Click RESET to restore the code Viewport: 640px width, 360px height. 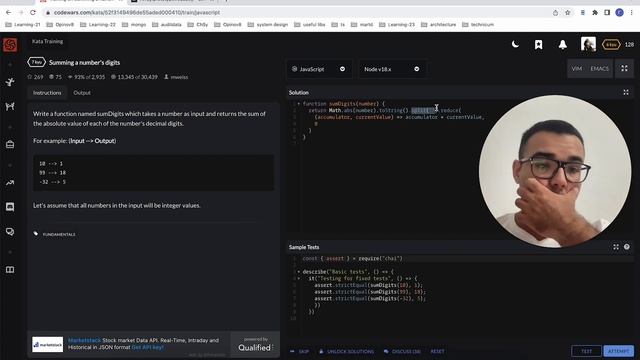click(438, 351)
